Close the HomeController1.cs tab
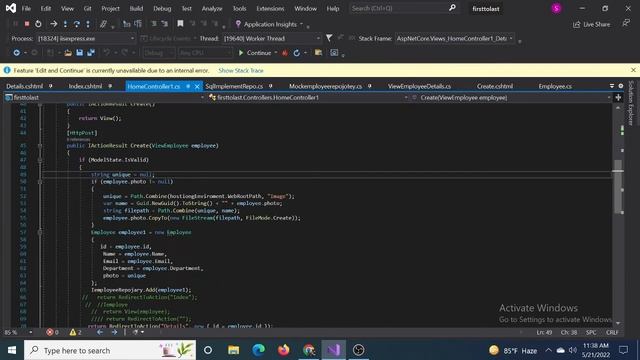 point(197,86)
